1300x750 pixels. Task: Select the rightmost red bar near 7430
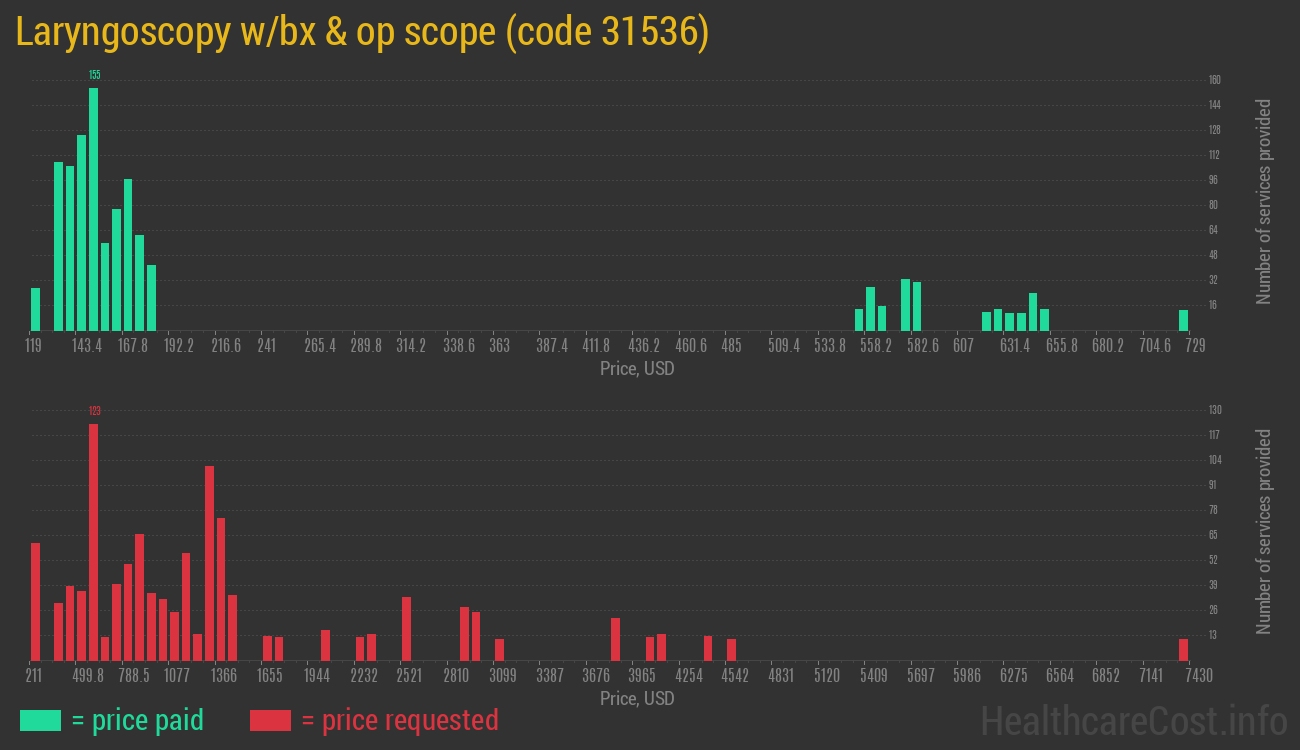[x=1183, y=649]
